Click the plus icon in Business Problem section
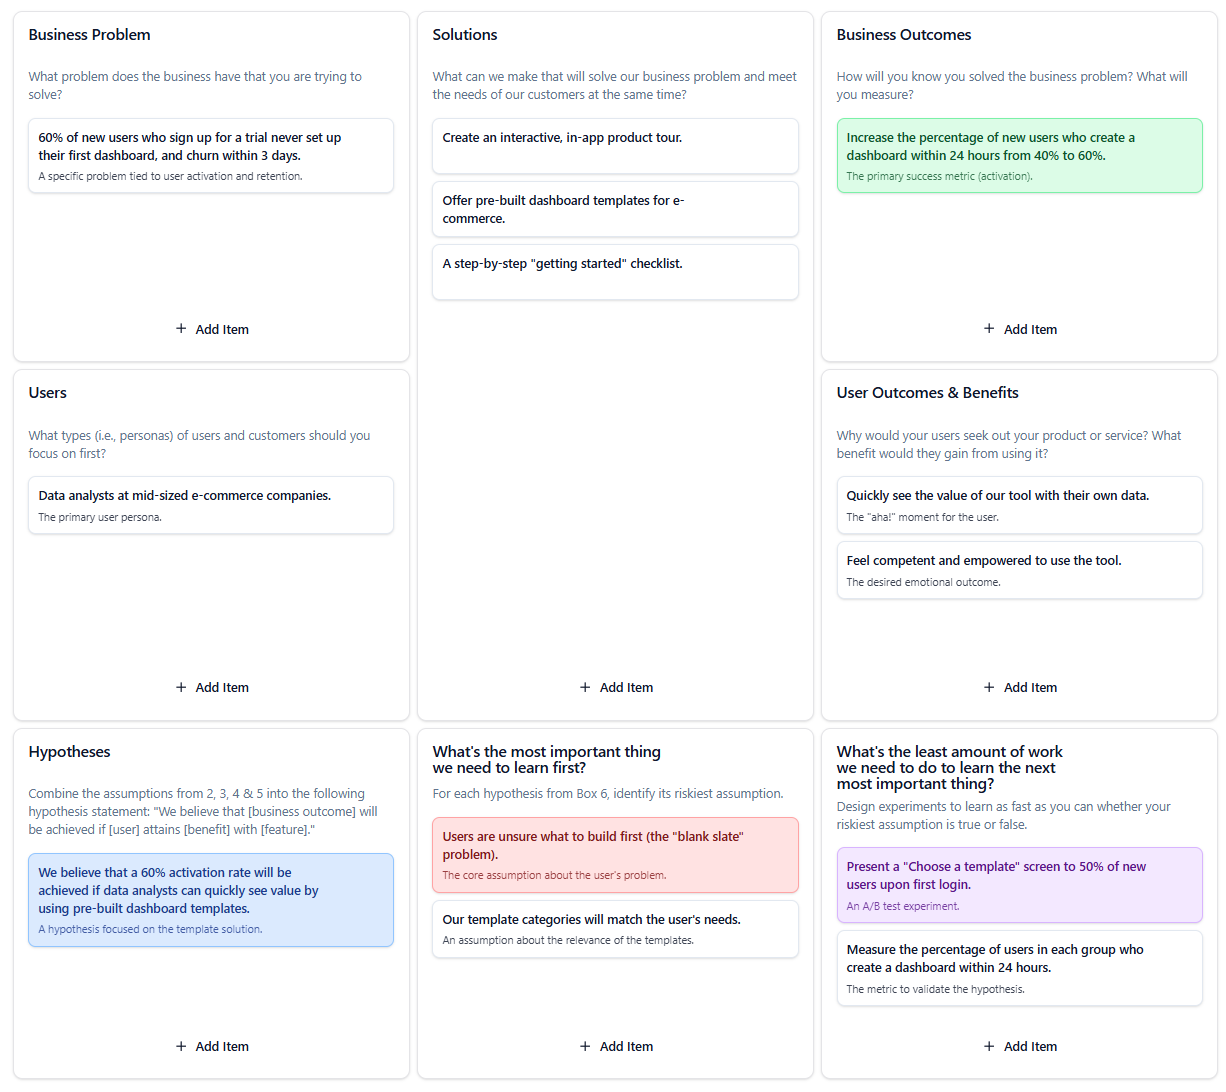 181,329
